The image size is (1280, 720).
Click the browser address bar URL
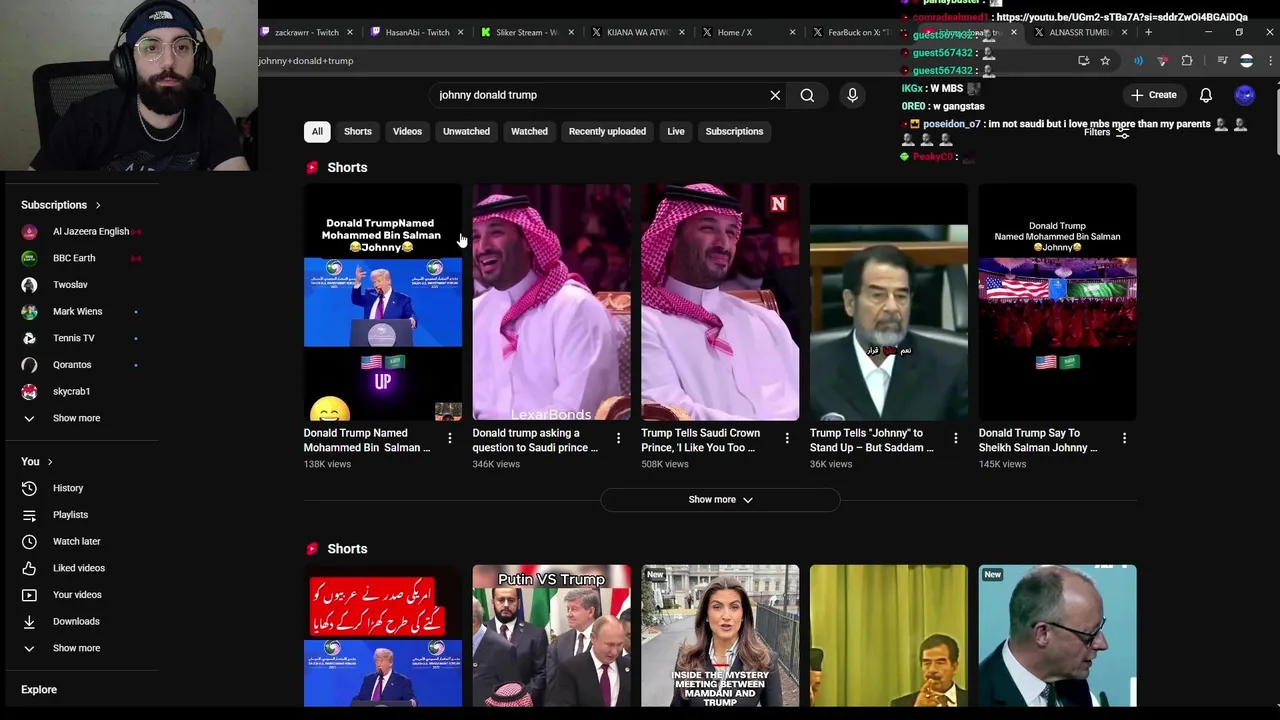[x=306, y=61]
